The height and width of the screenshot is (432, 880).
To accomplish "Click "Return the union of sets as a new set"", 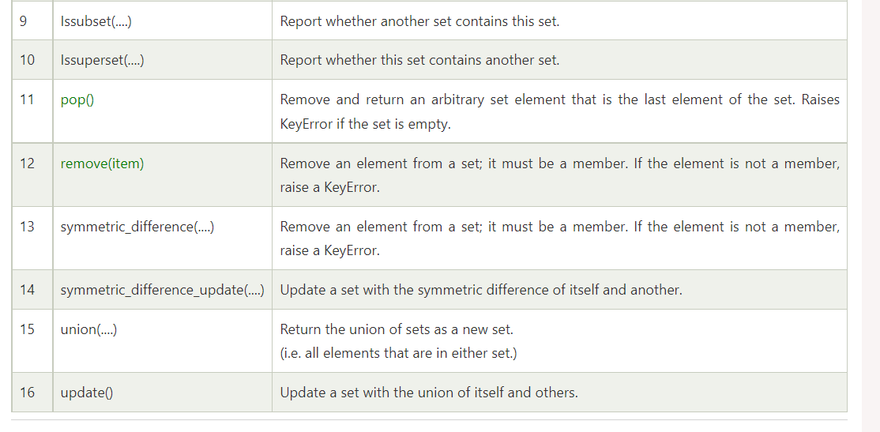I will [397, 329].
